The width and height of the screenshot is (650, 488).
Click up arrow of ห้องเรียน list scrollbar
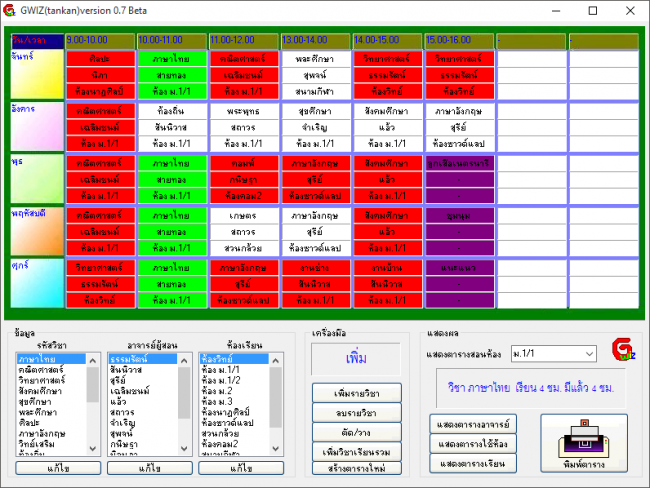[276, 360]
